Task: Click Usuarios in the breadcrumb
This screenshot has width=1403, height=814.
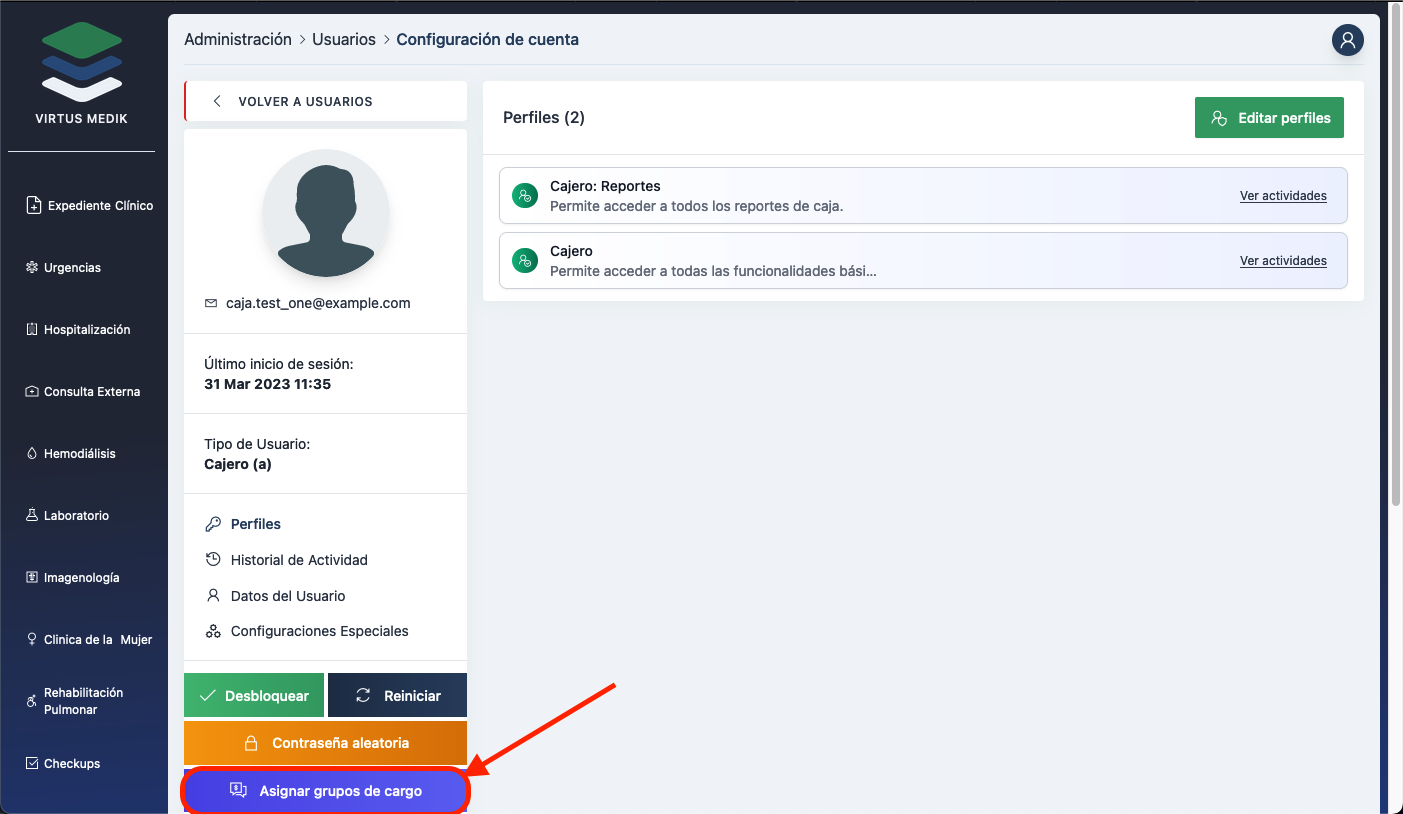Action: (344, 40)
